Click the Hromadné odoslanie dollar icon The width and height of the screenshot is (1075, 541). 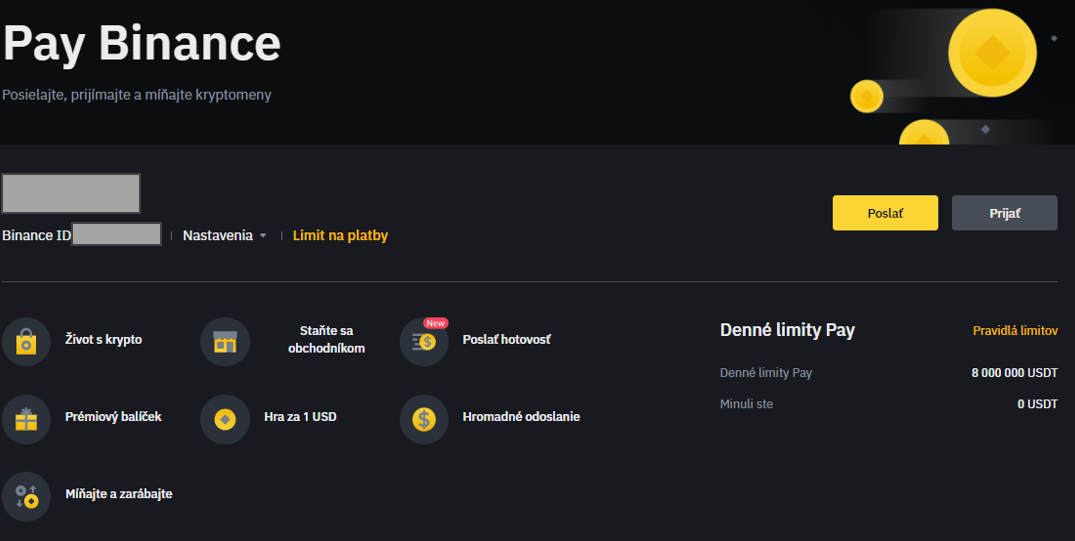pyautogui.click(x=424, y=419)
